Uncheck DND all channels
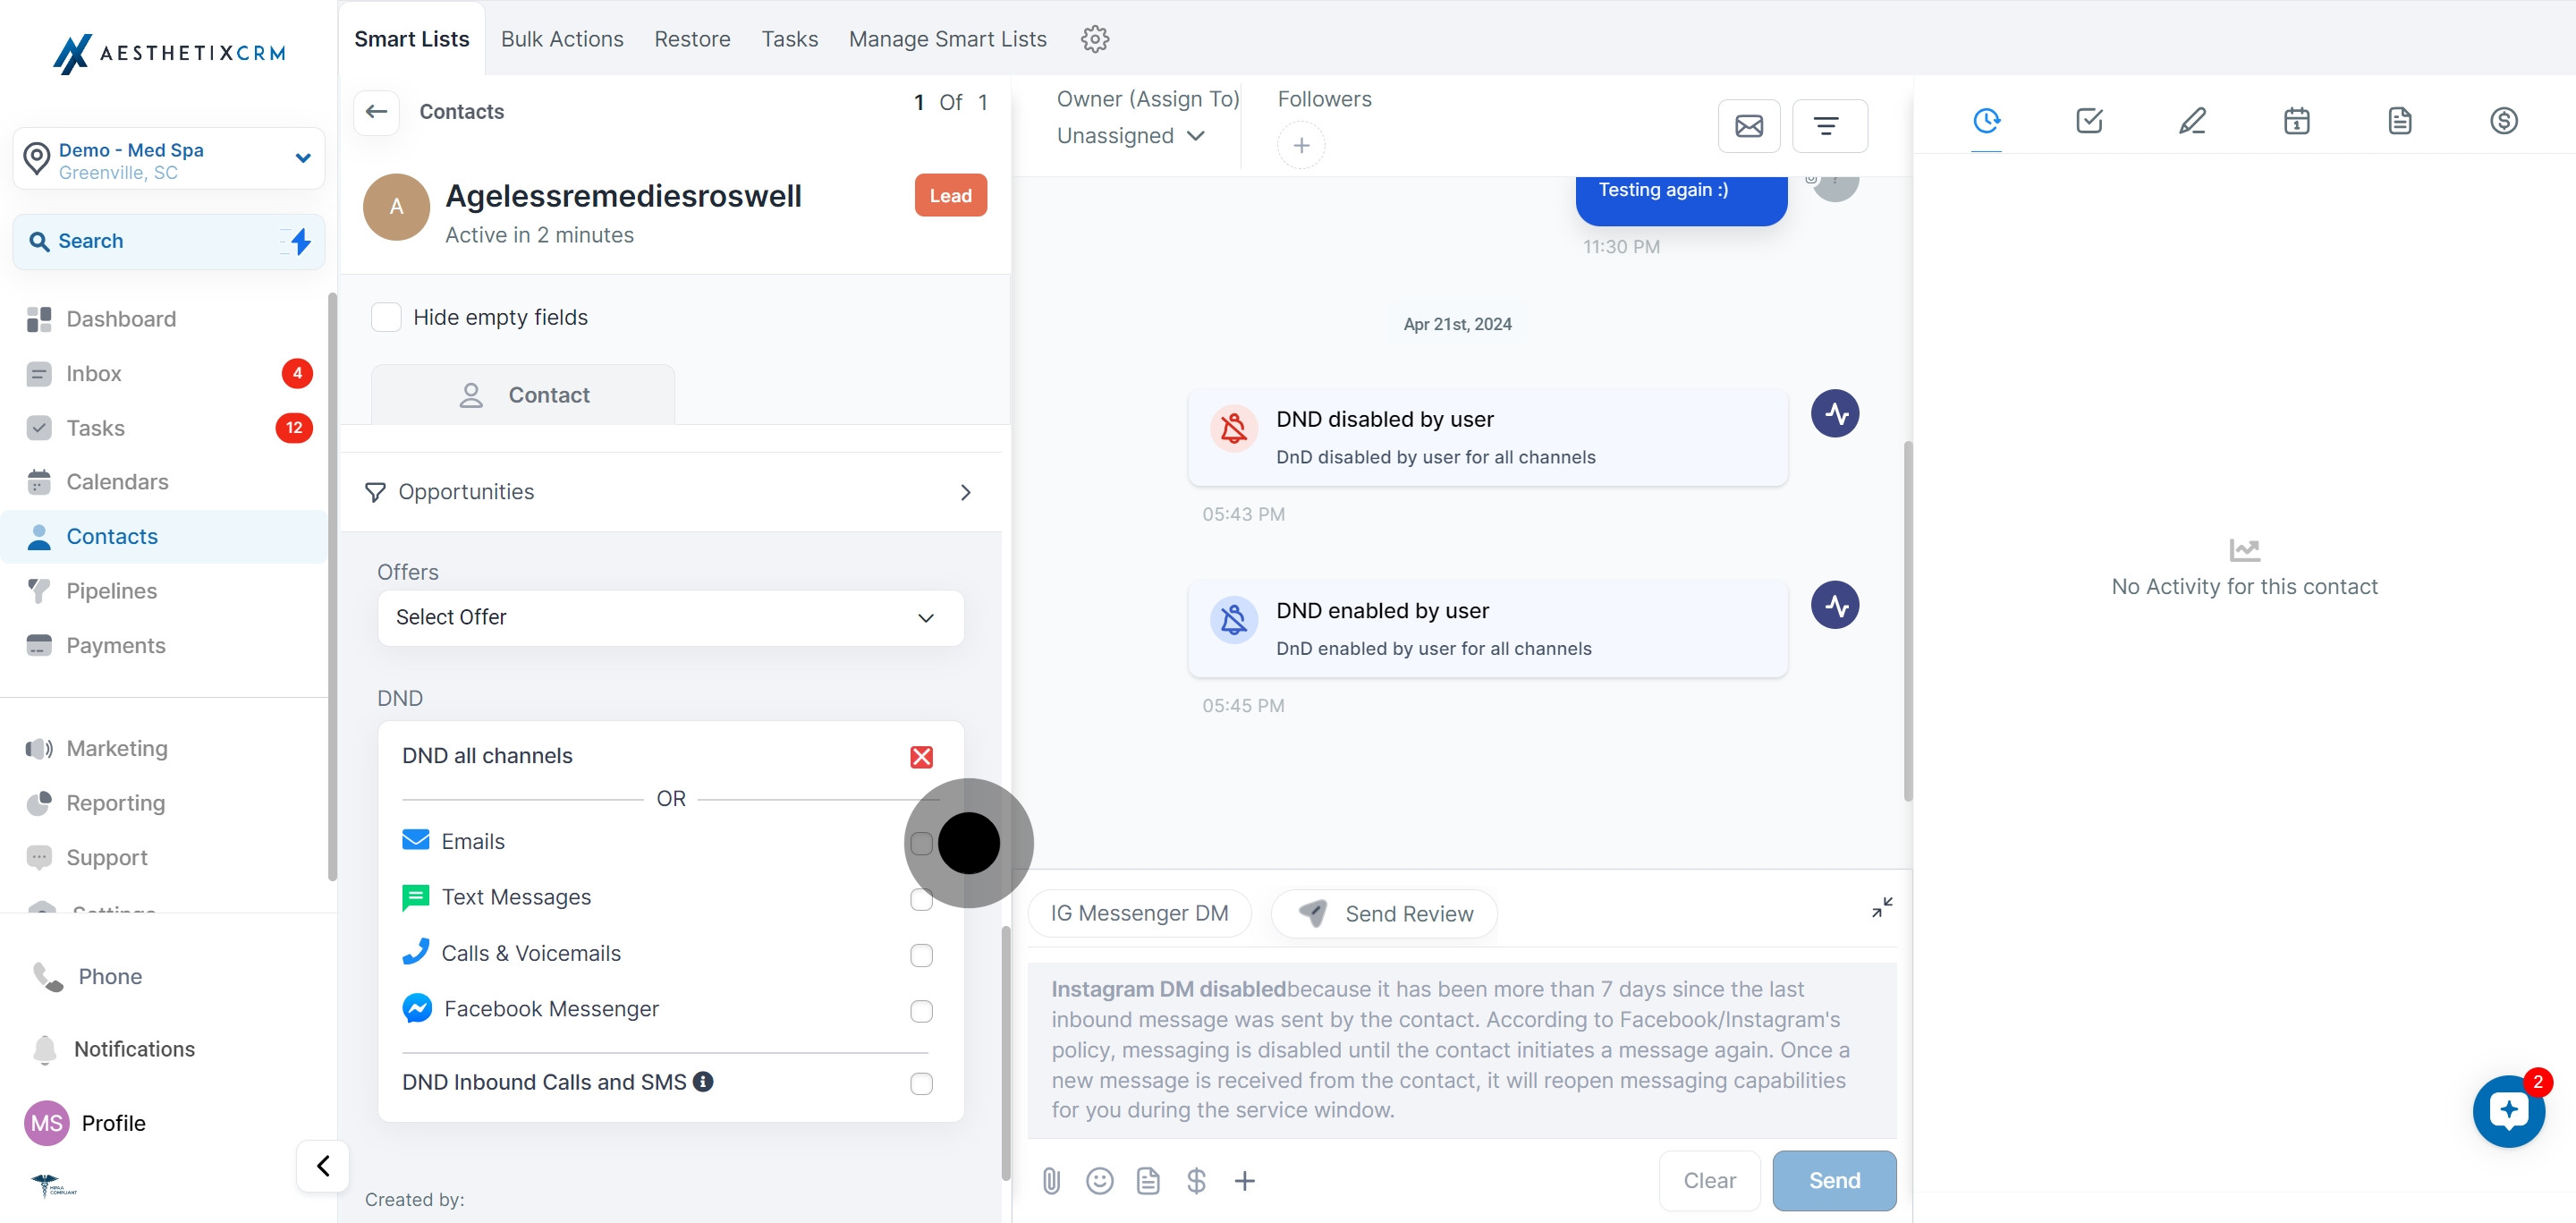The height and width of the screenshot is (1223, 2576). 921,757
